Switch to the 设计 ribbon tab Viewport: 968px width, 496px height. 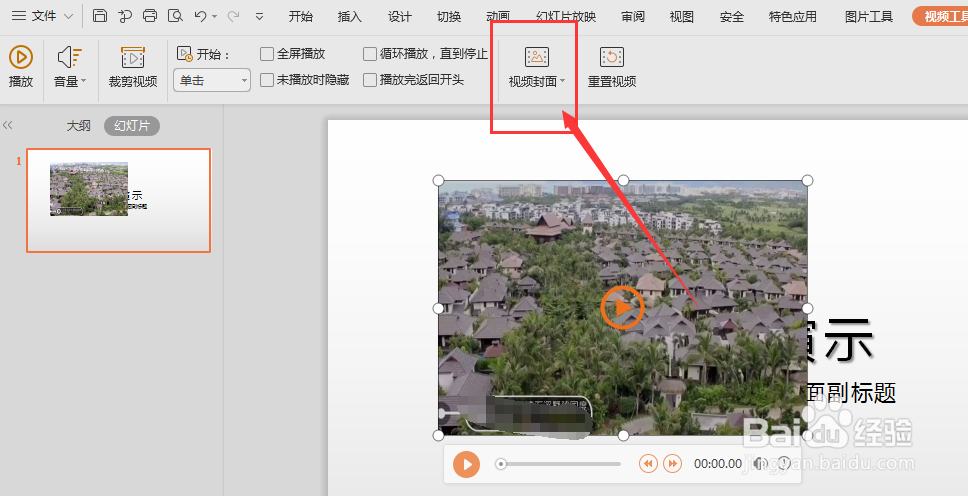(x=399, y=17)
